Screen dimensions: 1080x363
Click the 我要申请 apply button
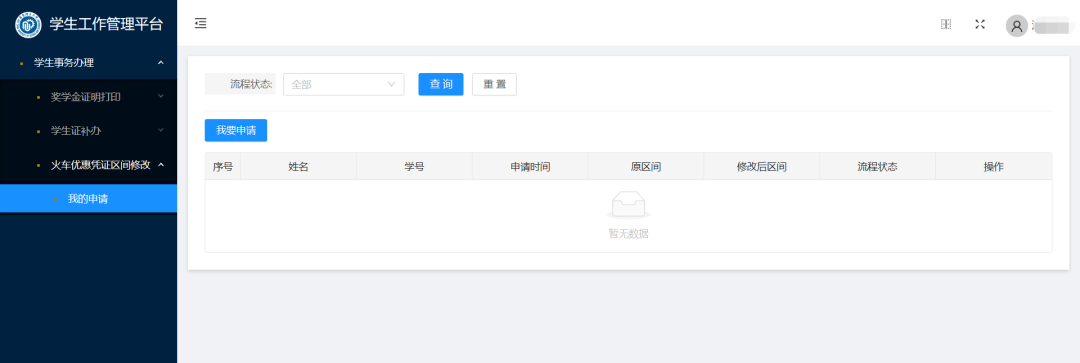(x=236, y=130)
